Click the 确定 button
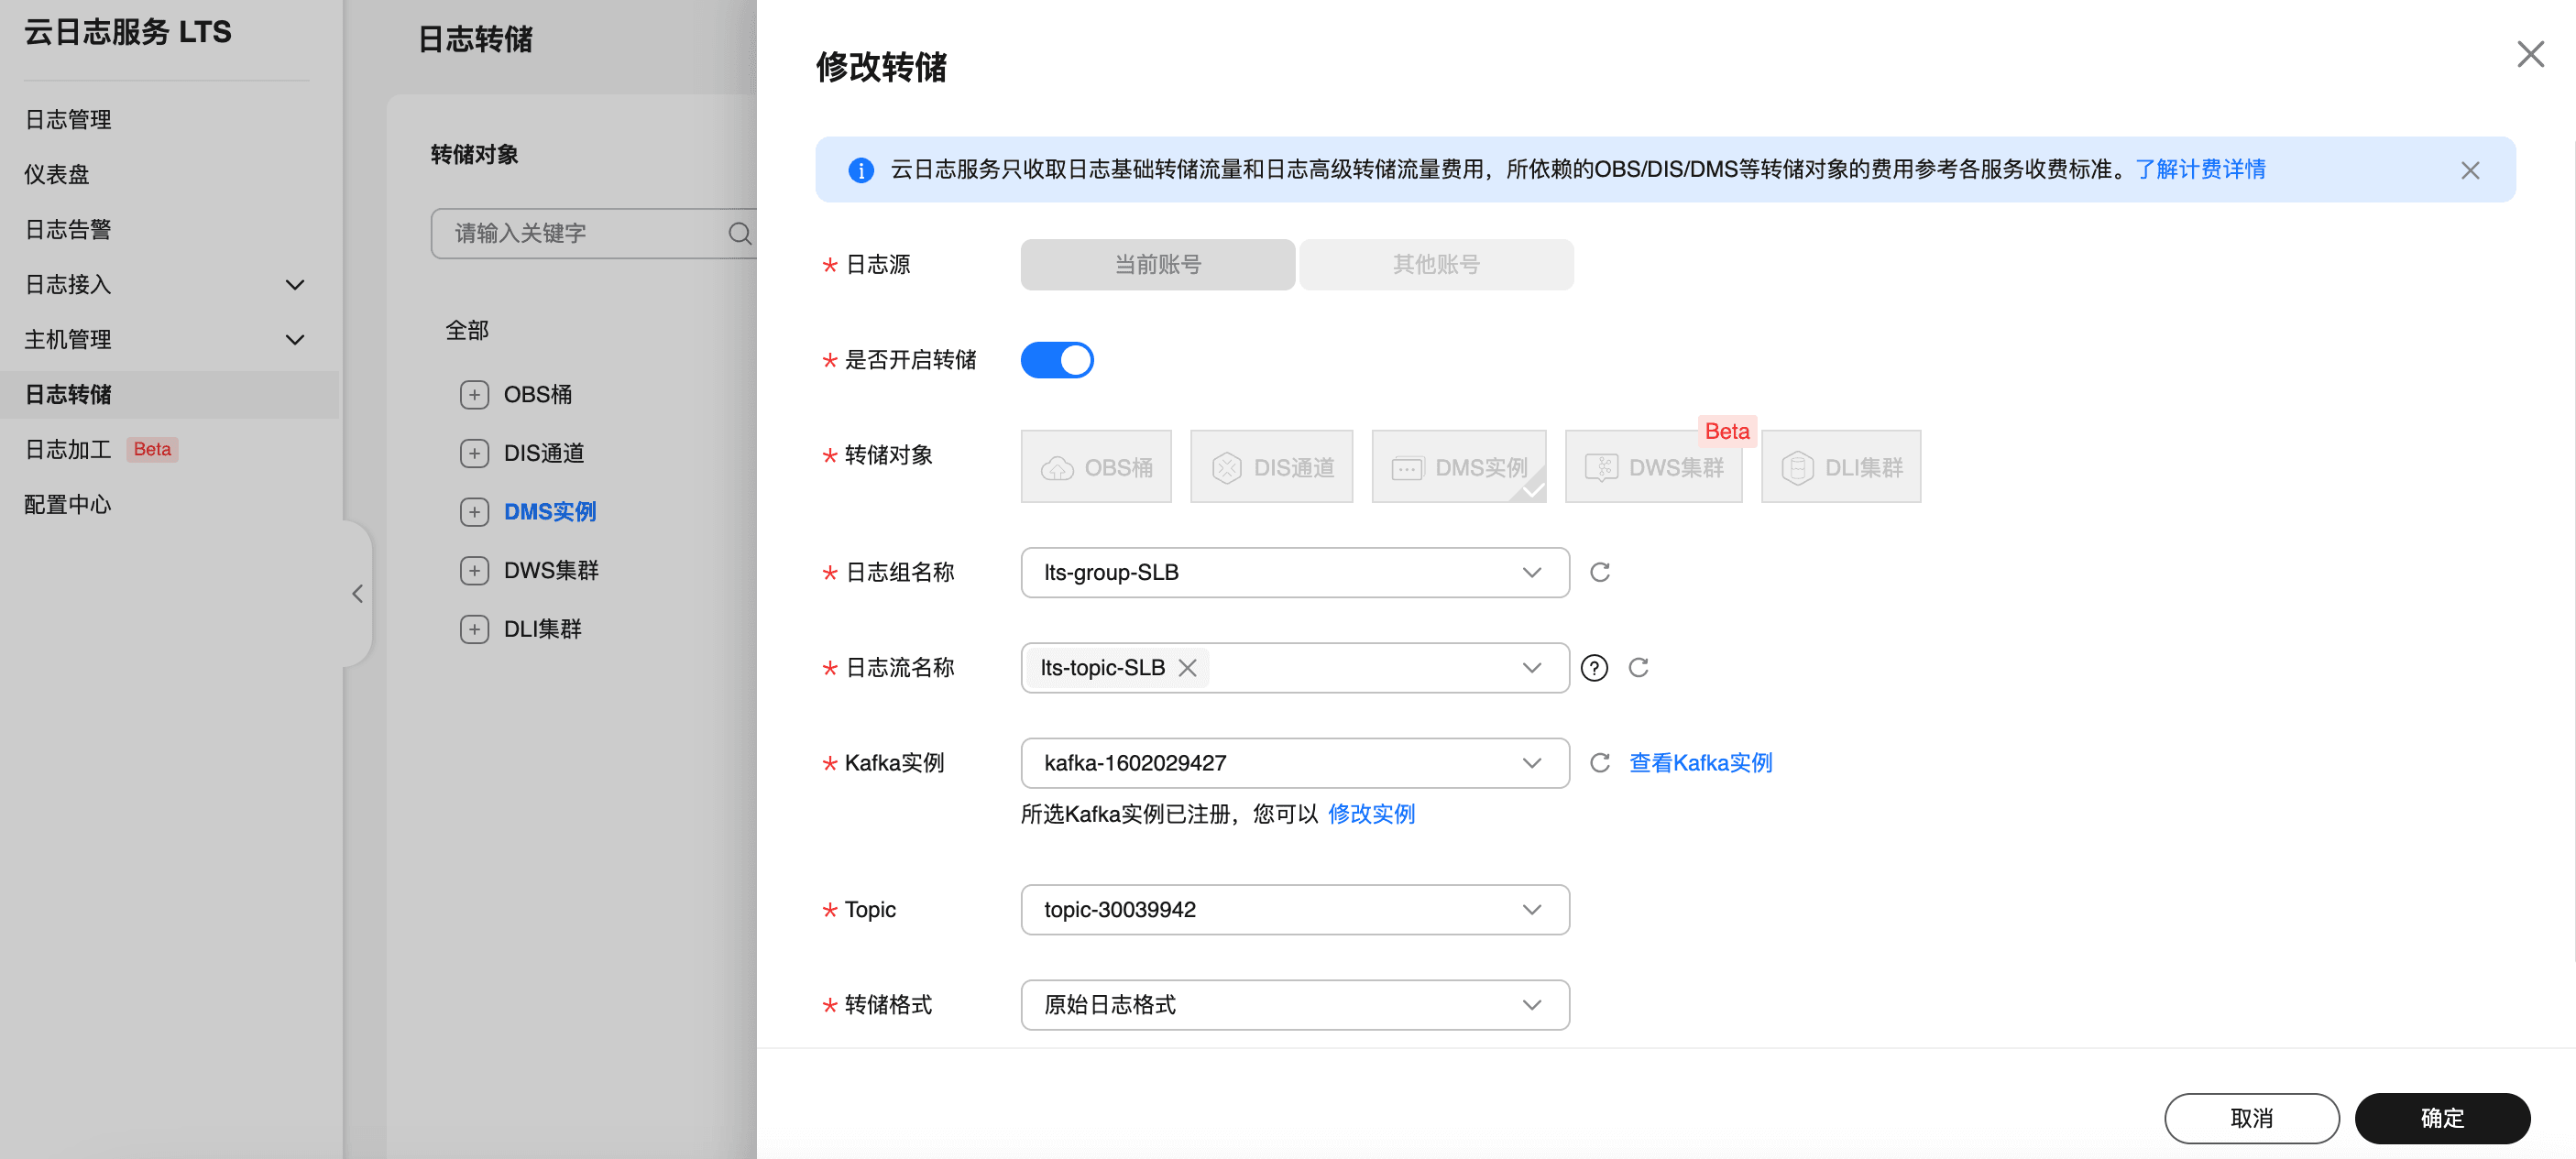2576x1159 pixels. click(2441, 1117)
